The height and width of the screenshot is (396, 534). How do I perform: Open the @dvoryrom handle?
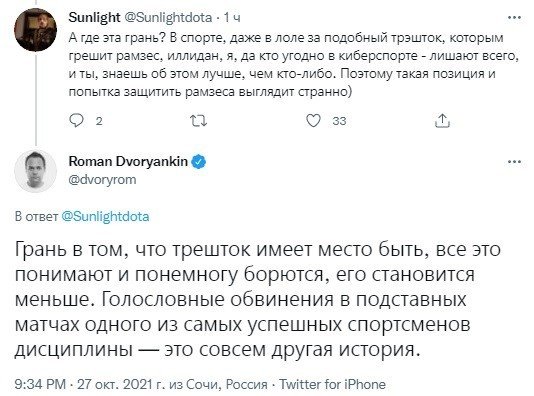102,179
